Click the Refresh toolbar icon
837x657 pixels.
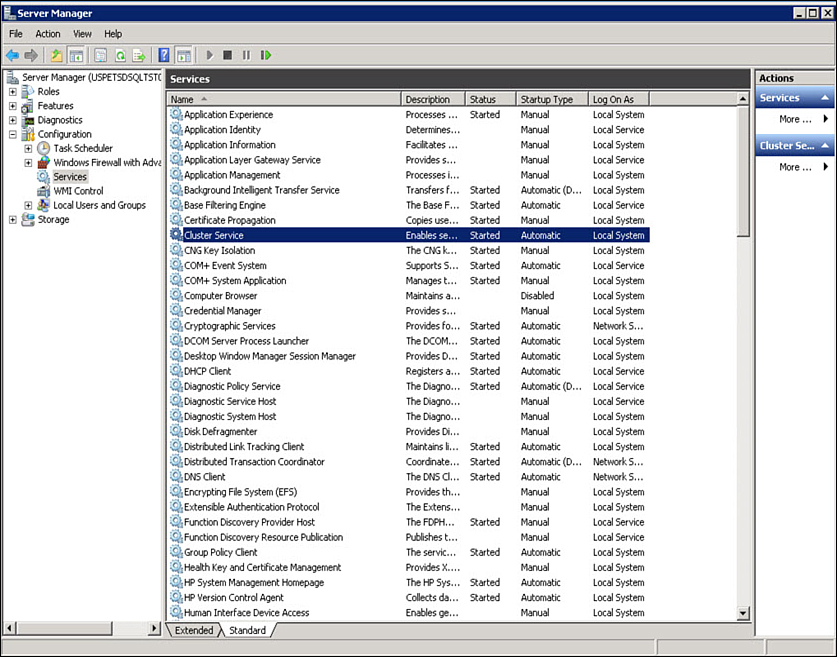click(120, 55)
